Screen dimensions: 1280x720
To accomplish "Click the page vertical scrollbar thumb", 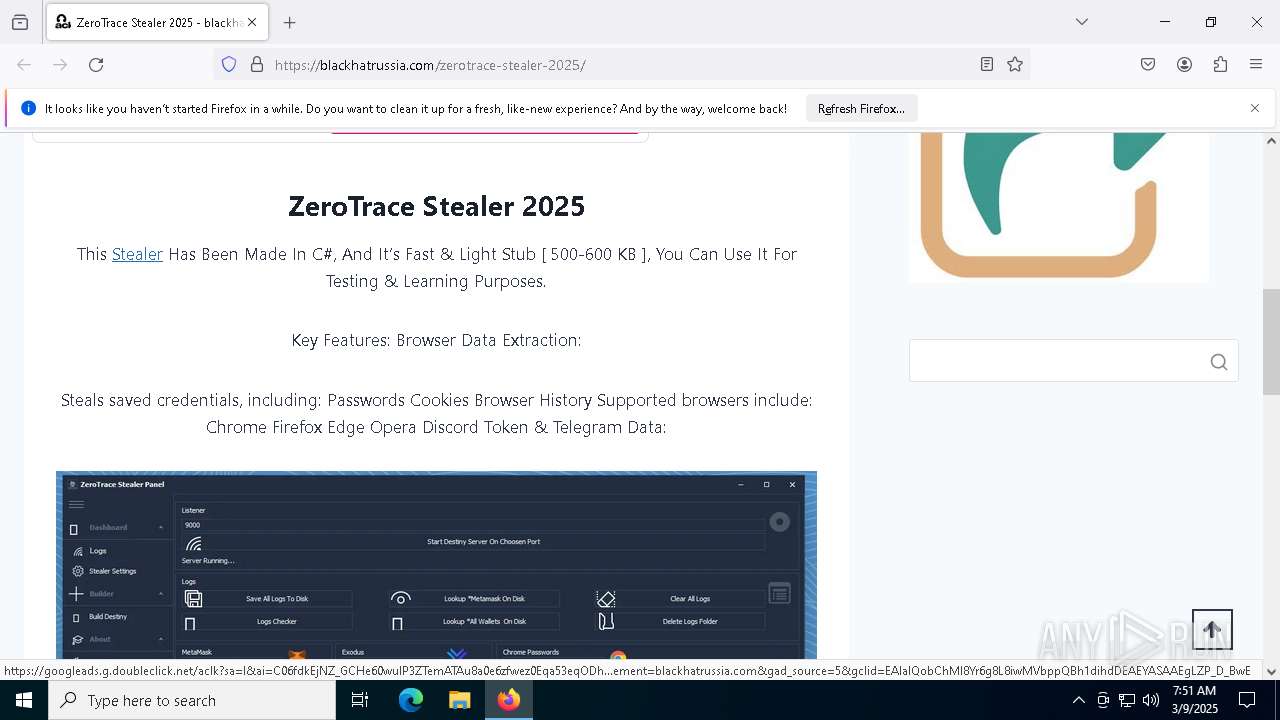I will [1271, 342].
